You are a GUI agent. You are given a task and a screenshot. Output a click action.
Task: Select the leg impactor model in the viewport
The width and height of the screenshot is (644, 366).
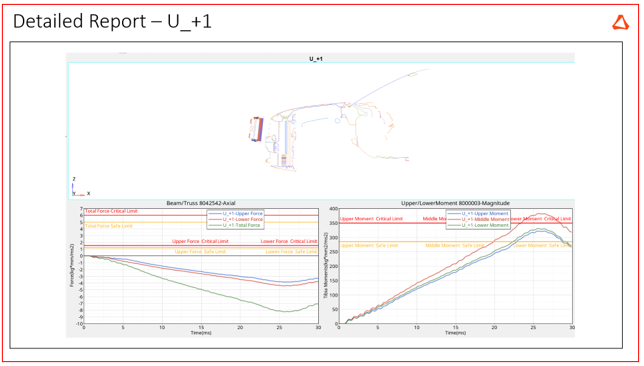point(257,129)
